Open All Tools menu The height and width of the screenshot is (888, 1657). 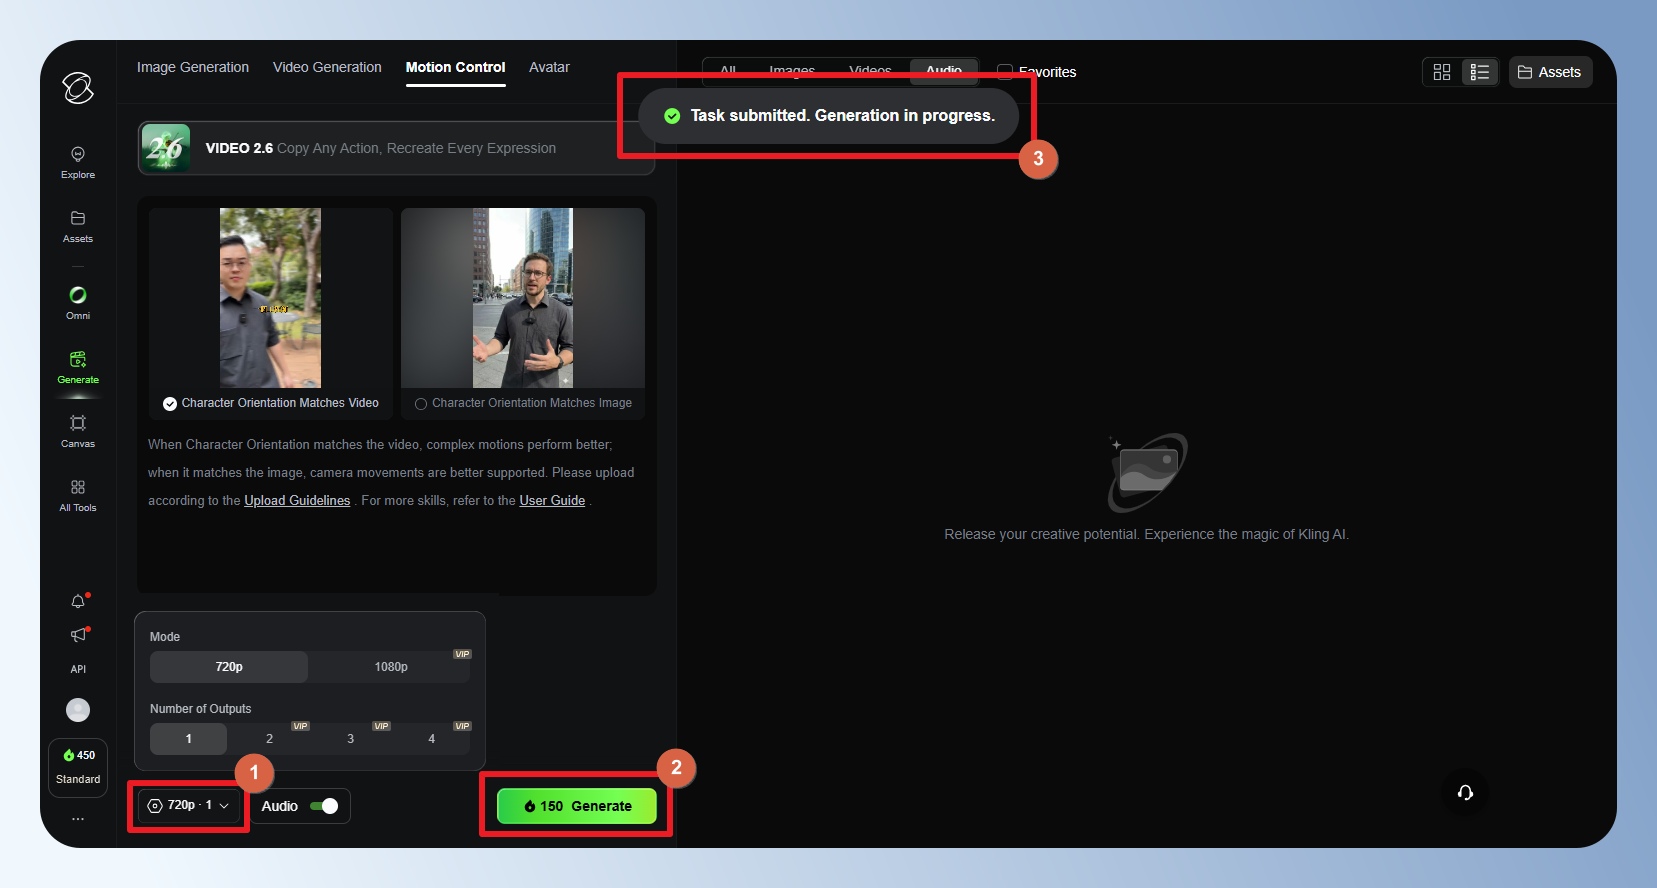coord(78,494)
